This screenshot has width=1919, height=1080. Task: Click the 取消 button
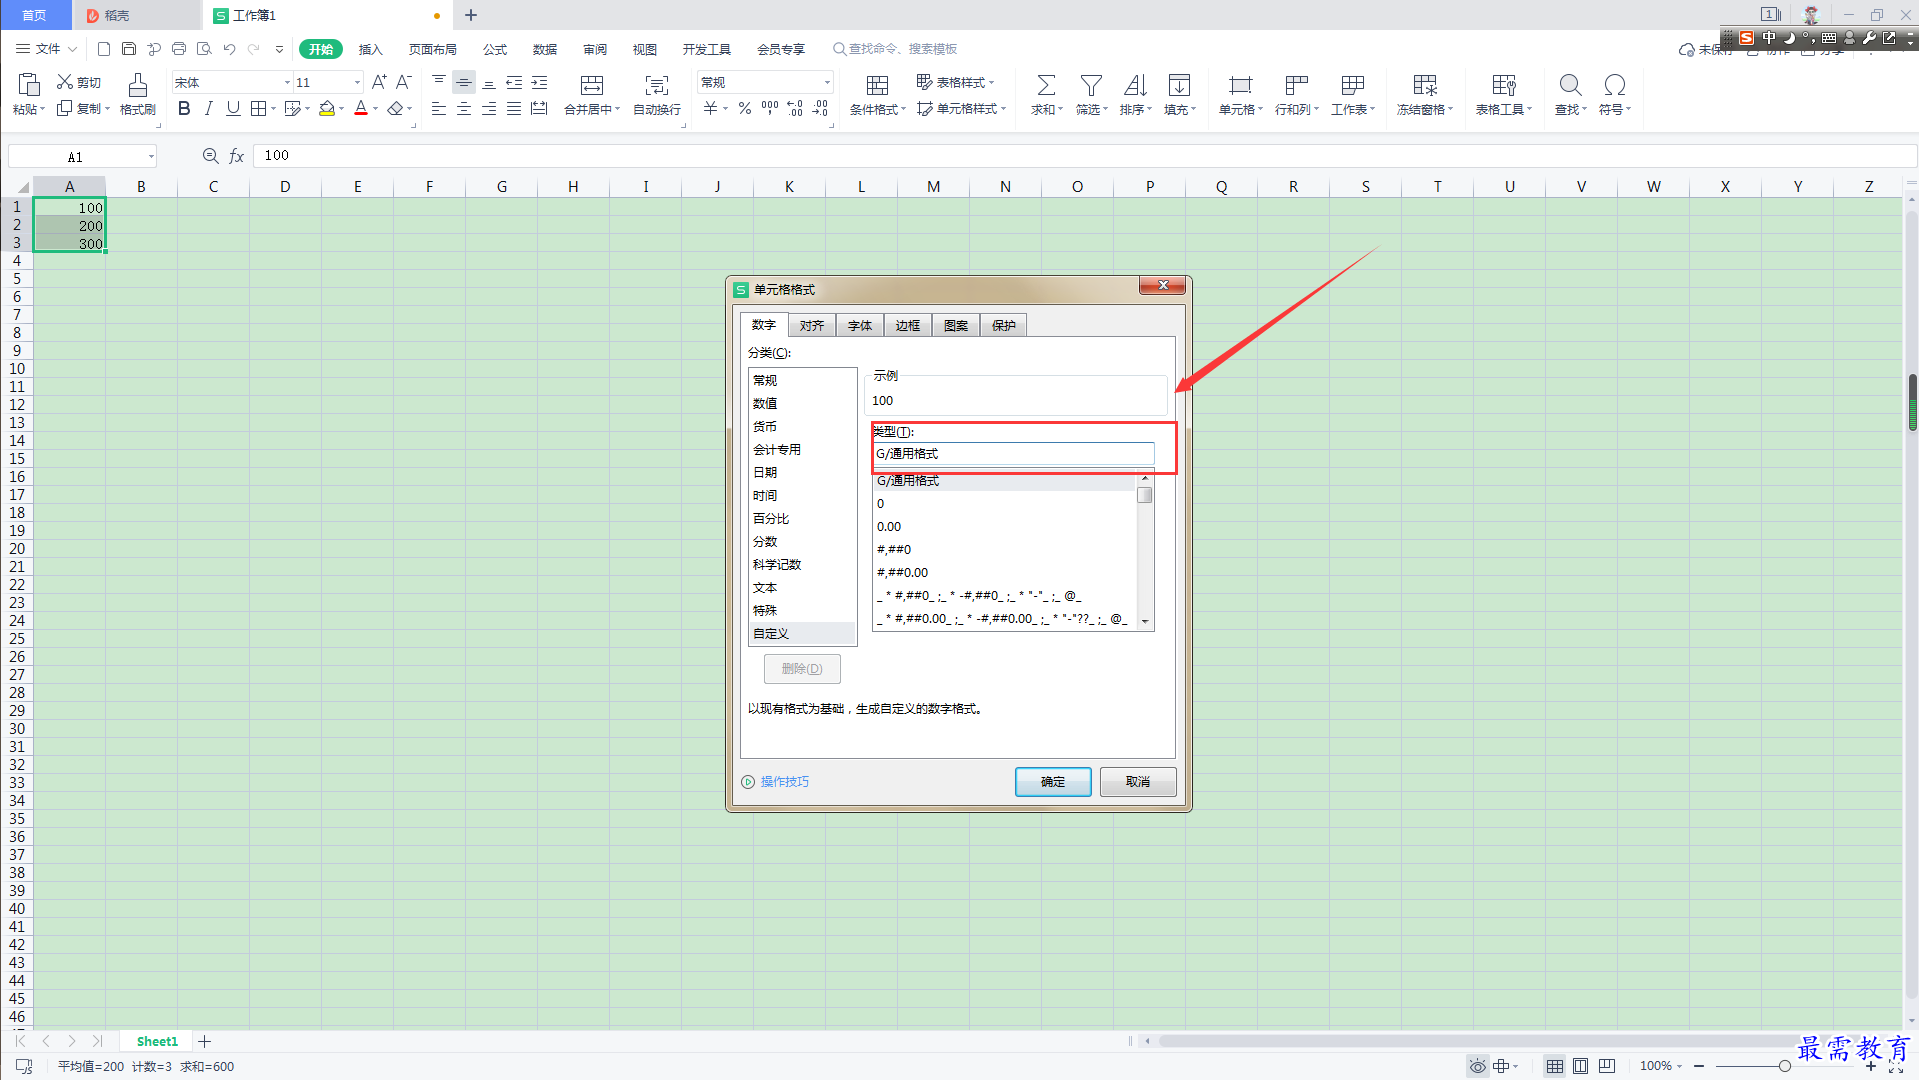coord(1138,782)
